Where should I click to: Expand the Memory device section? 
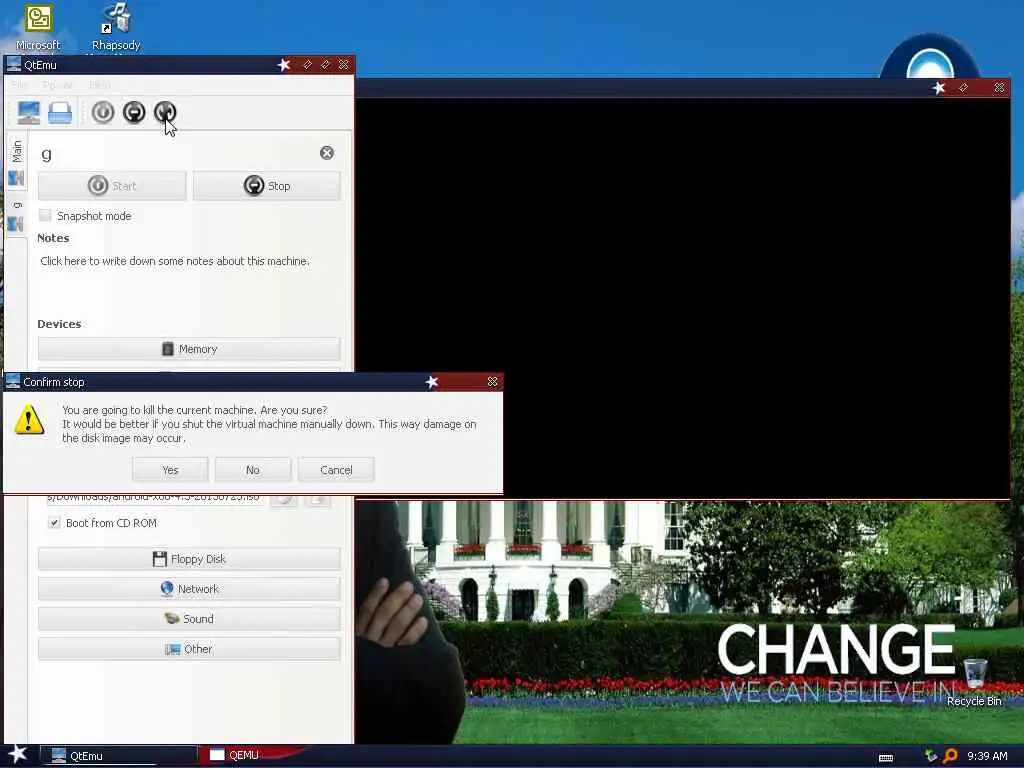point(189,349)
